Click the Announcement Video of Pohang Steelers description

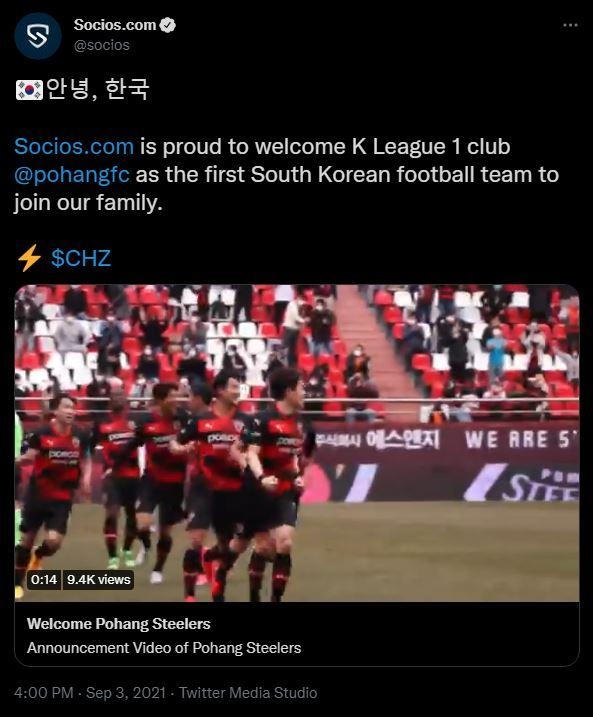click(x=164, y=648)
